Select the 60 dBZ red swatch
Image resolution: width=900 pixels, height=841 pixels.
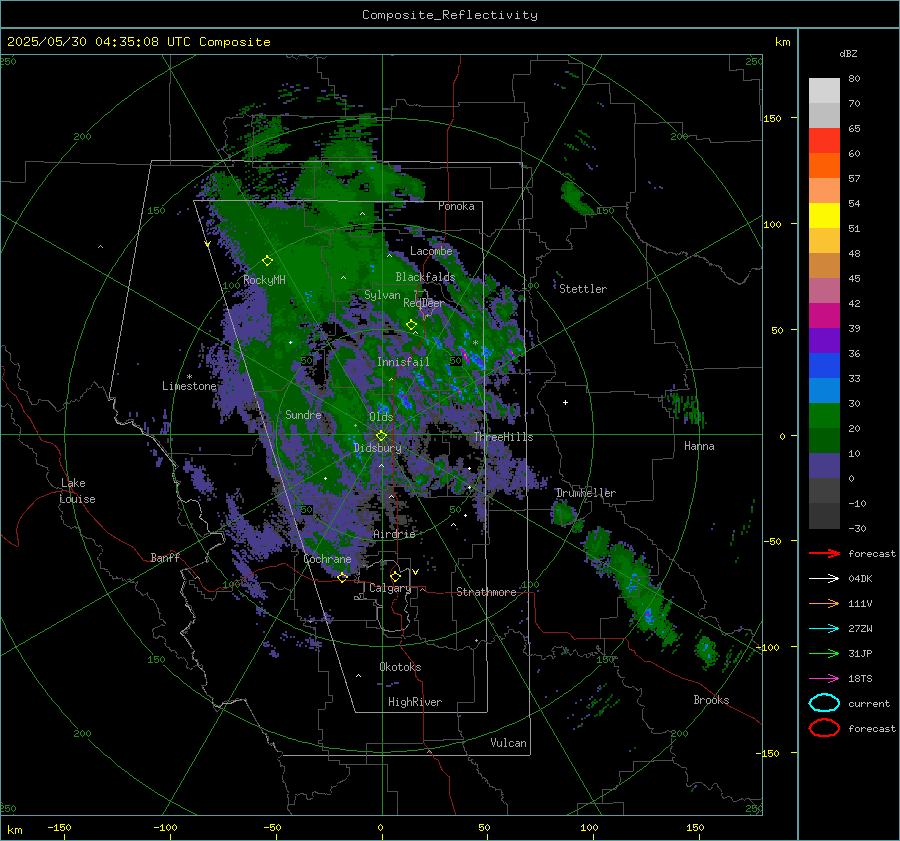824,140
